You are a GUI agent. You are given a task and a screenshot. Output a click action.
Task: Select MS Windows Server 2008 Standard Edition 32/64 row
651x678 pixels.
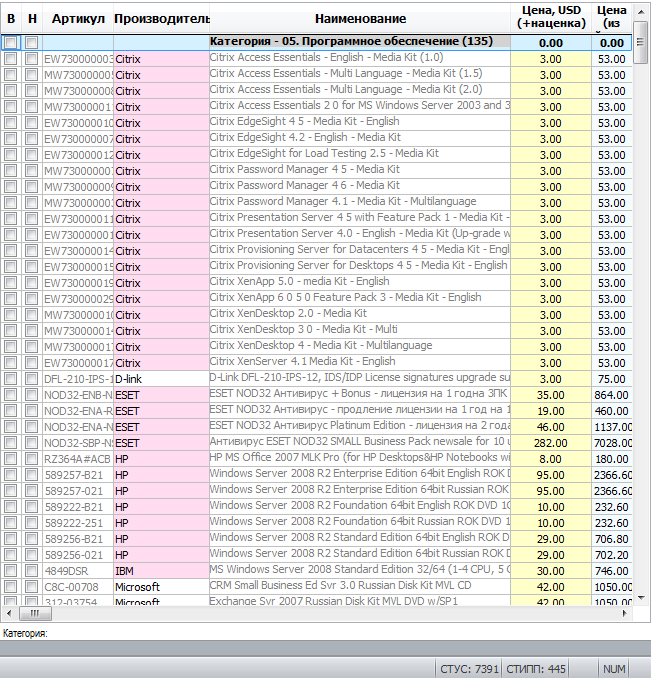[316, 571]
